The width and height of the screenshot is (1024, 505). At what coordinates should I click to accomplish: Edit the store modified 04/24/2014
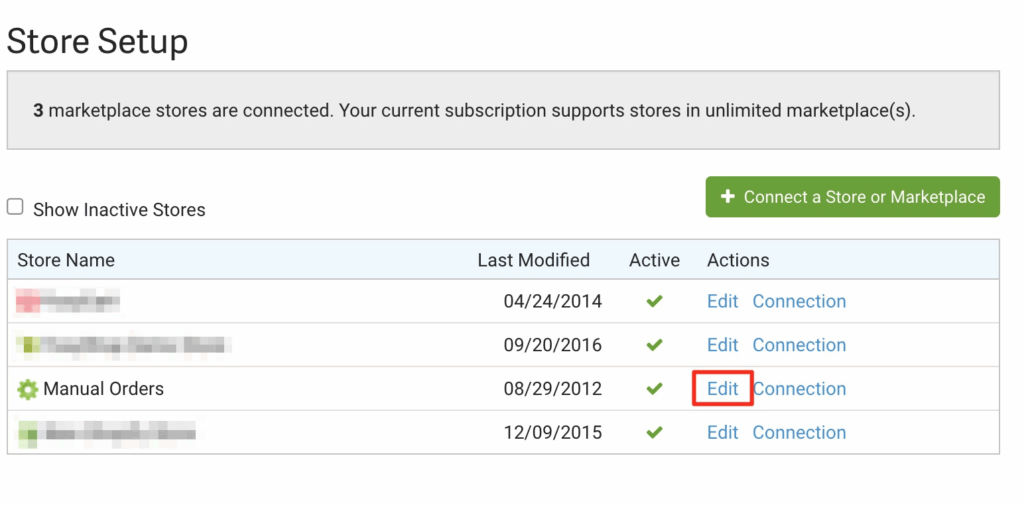722,301
